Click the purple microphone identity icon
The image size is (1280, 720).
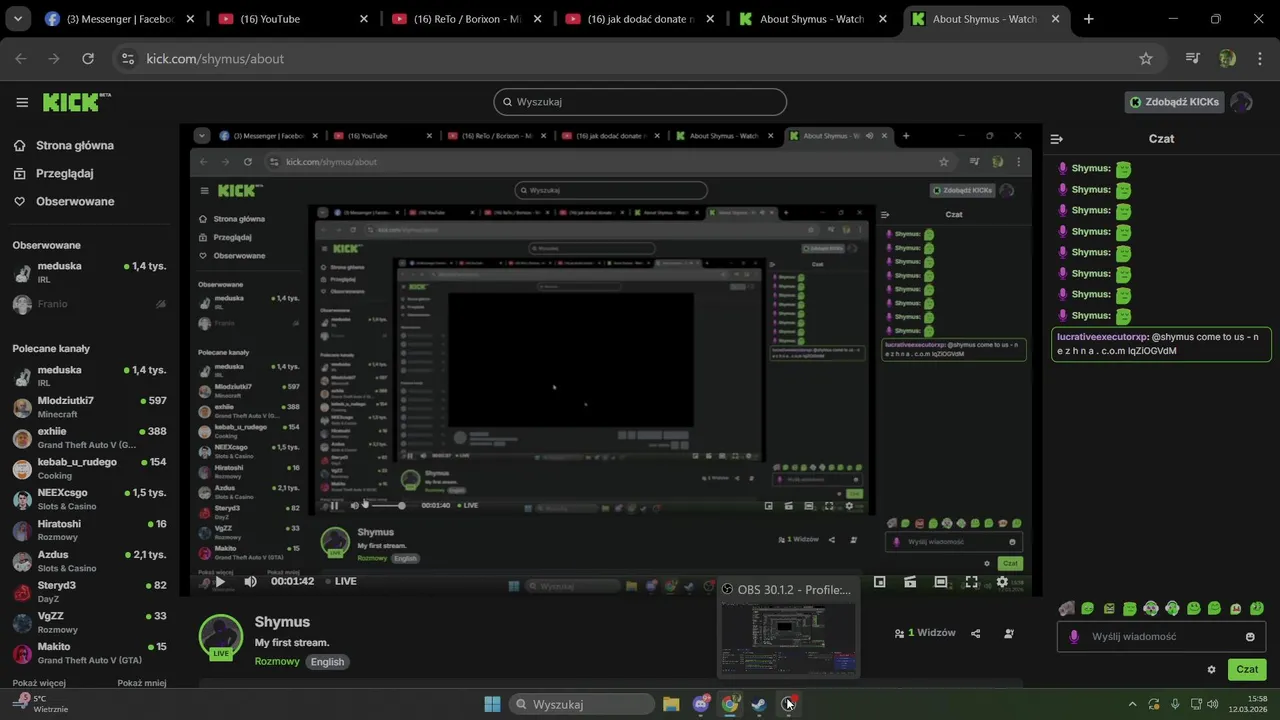pos(1074,637)
